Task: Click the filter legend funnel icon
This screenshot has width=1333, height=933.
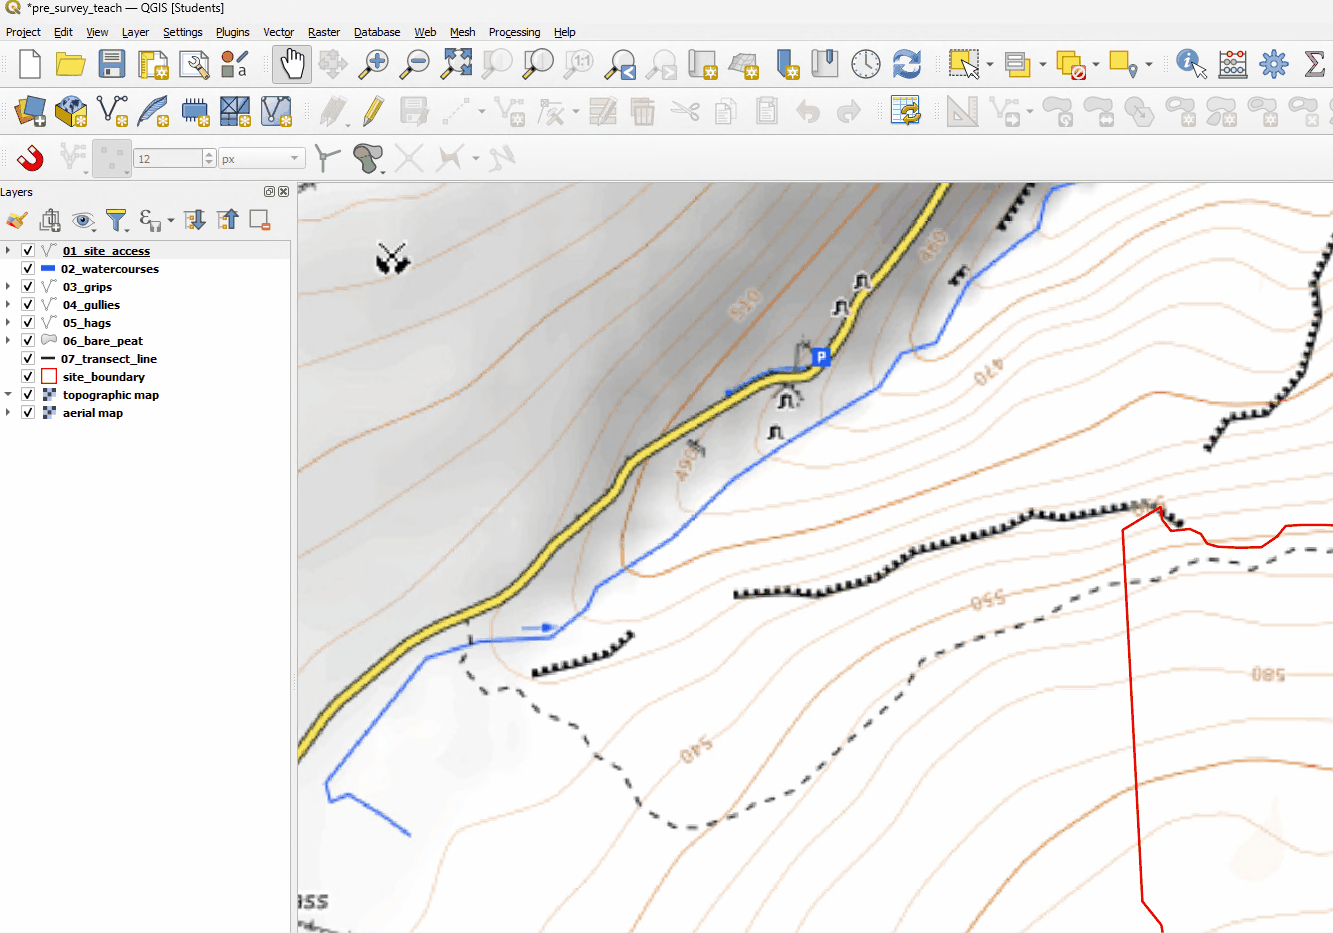Action: [116, 220]
